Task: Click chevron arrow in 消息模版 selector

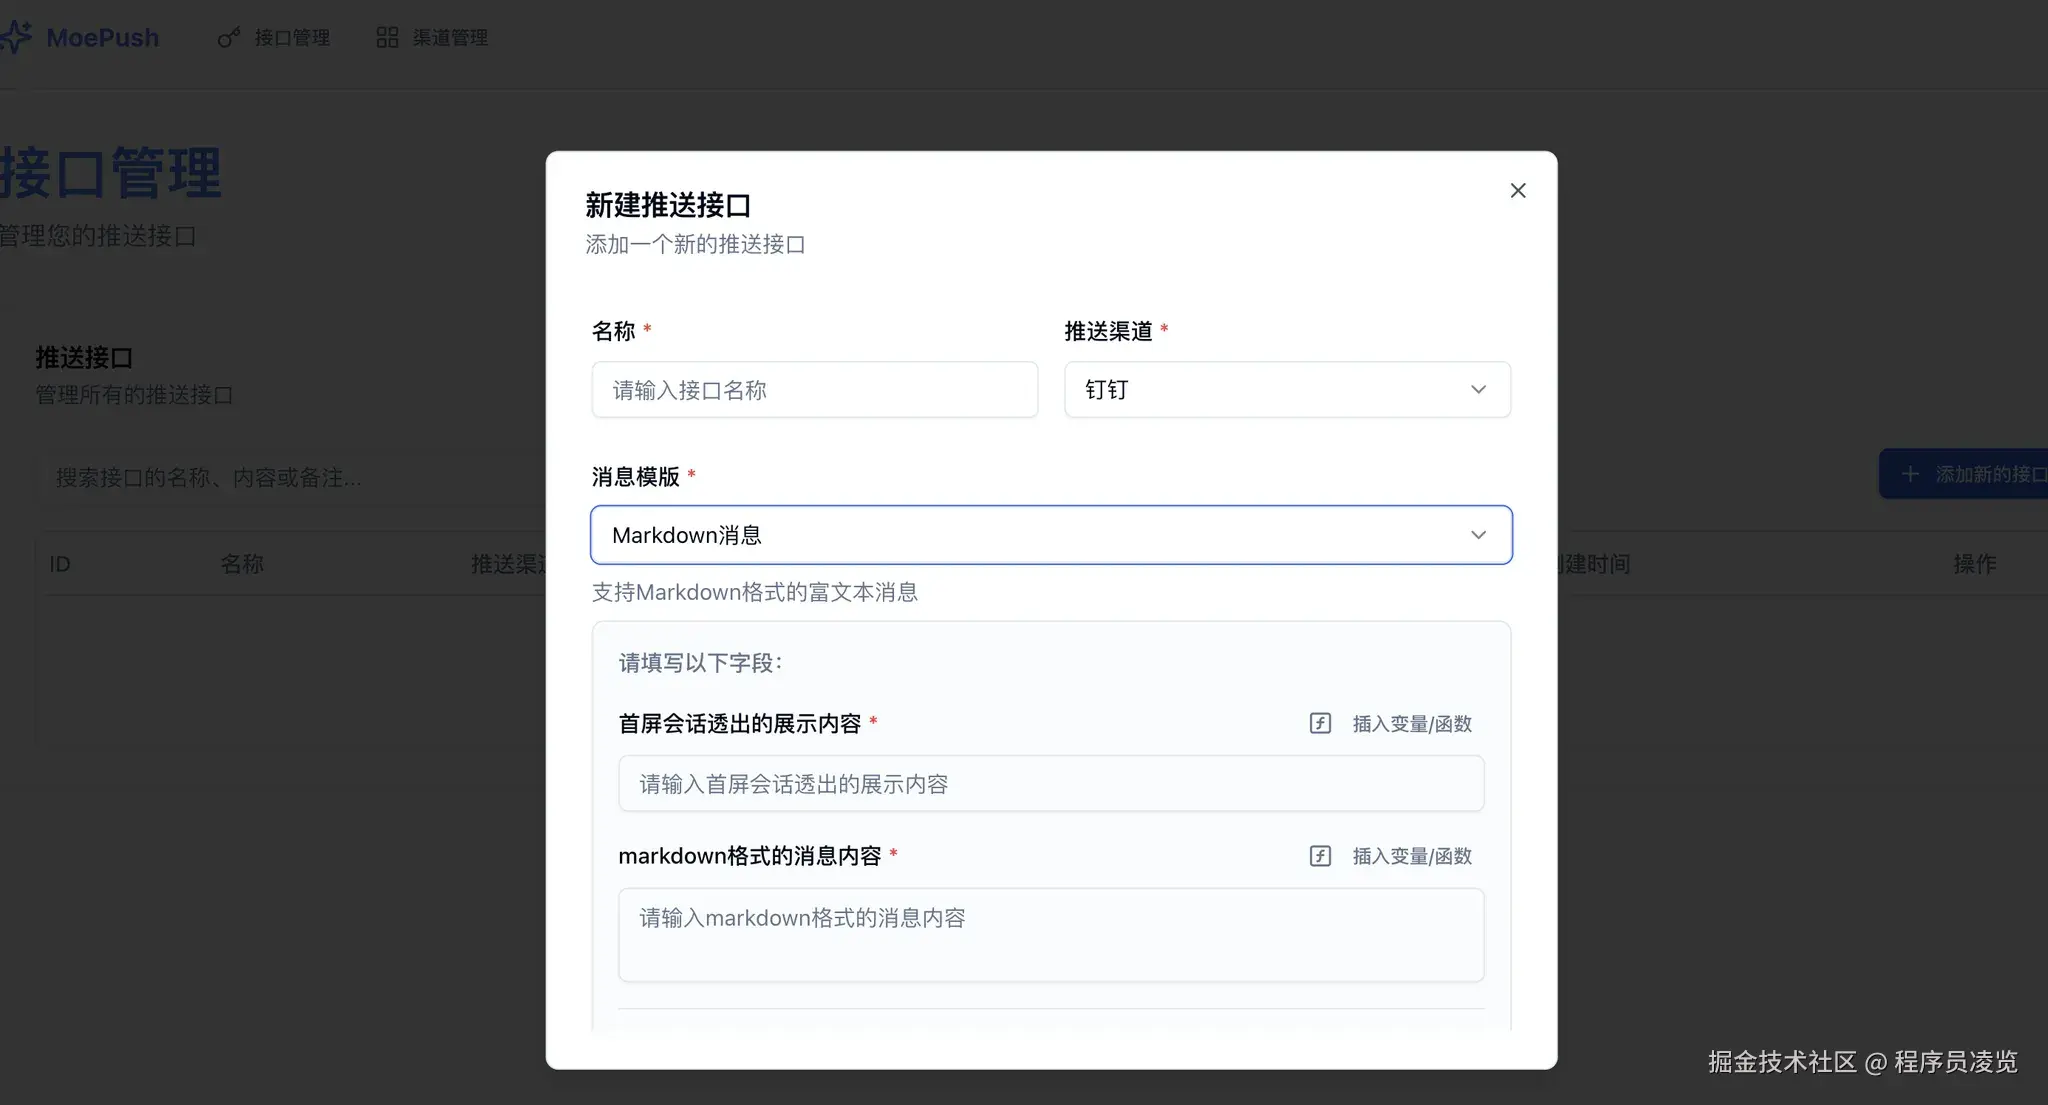Action: (1478, 535)
